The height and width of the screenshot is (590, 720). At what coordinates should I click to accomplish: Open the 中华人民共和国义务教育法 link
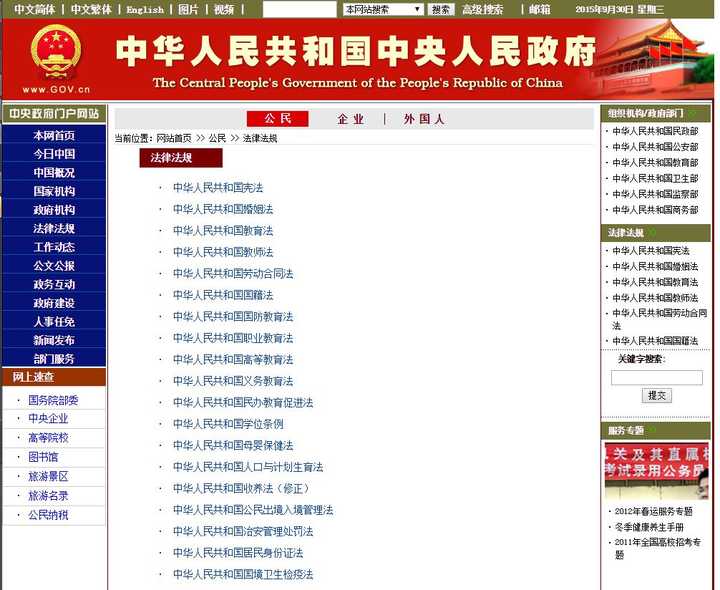tap(233, 381)
